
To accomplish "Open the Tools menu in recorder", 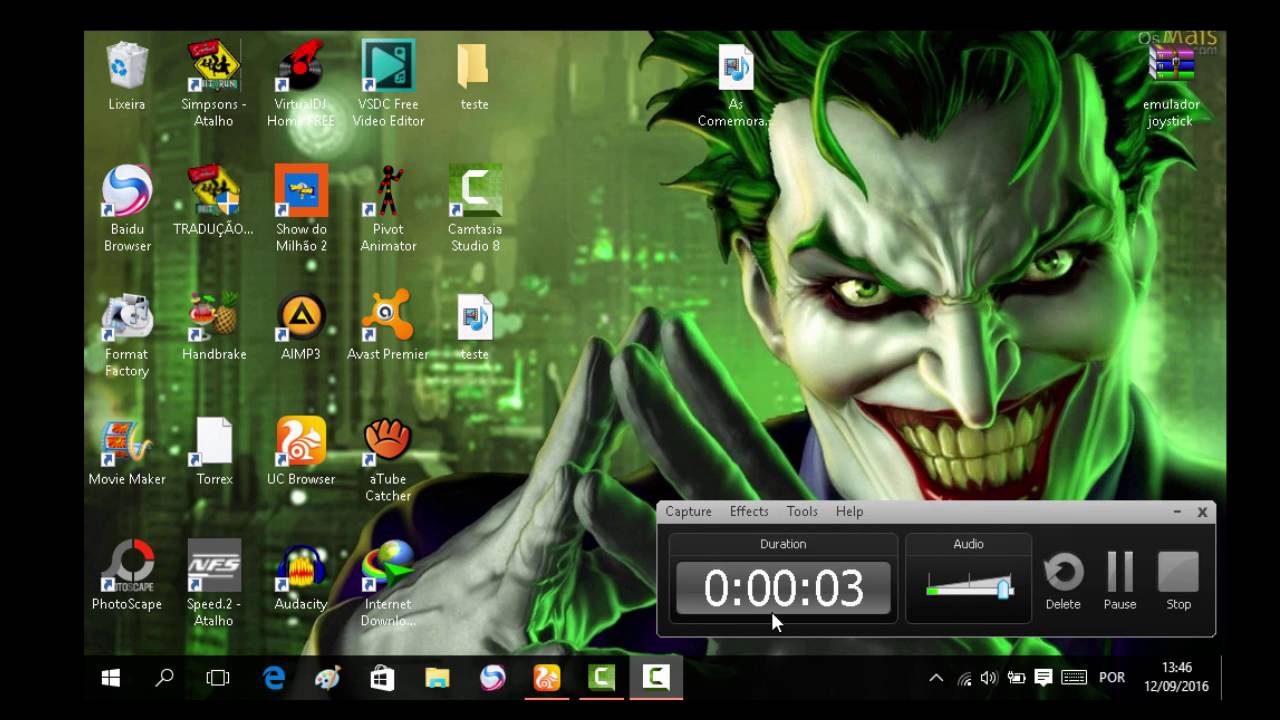I will coord(802,511).
